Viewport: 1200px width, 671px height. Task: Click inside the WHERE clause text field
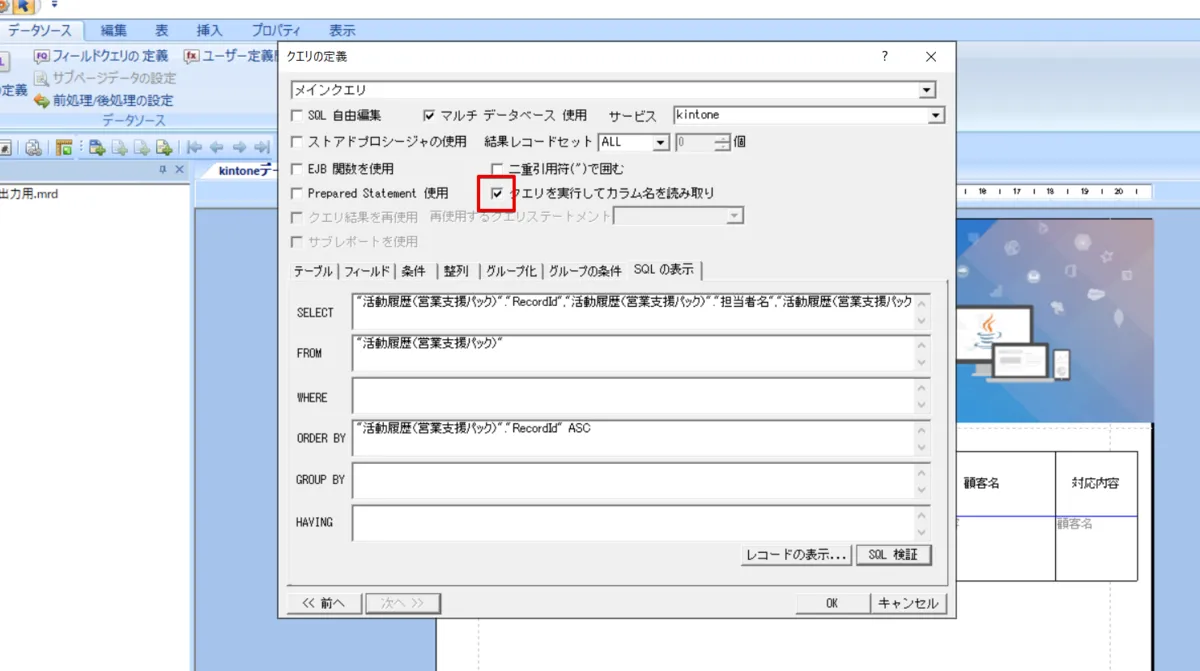pos(630,397)
